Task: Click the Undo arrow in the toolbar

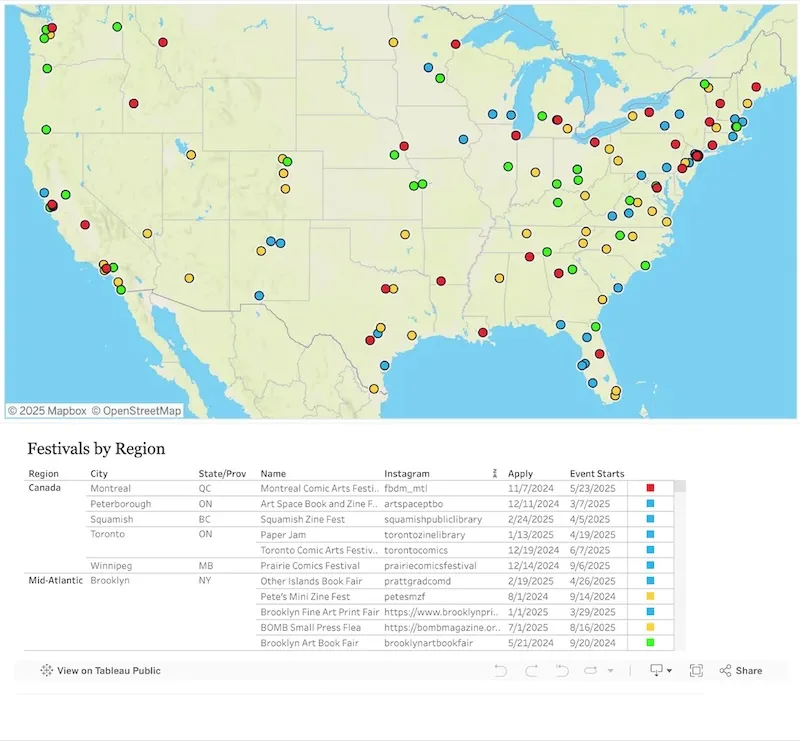Action: 501,671
